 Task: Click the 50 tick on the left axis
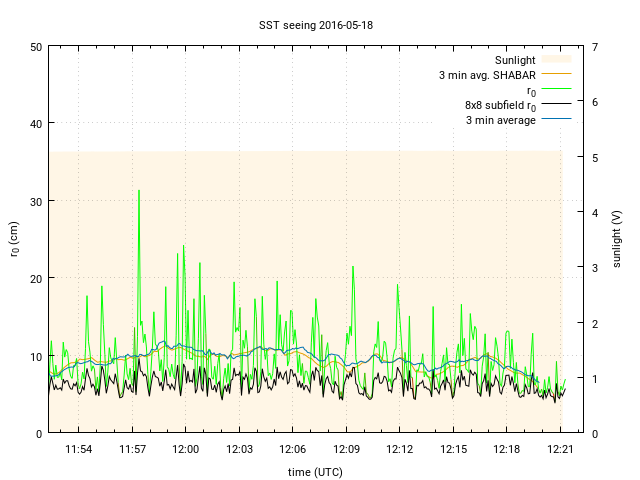pyautogui.click(x=35, y=47)
